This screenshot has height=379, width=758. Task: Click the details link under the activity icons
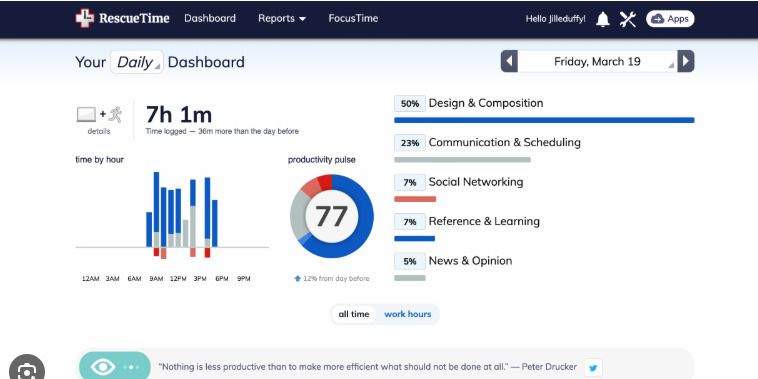99,131
